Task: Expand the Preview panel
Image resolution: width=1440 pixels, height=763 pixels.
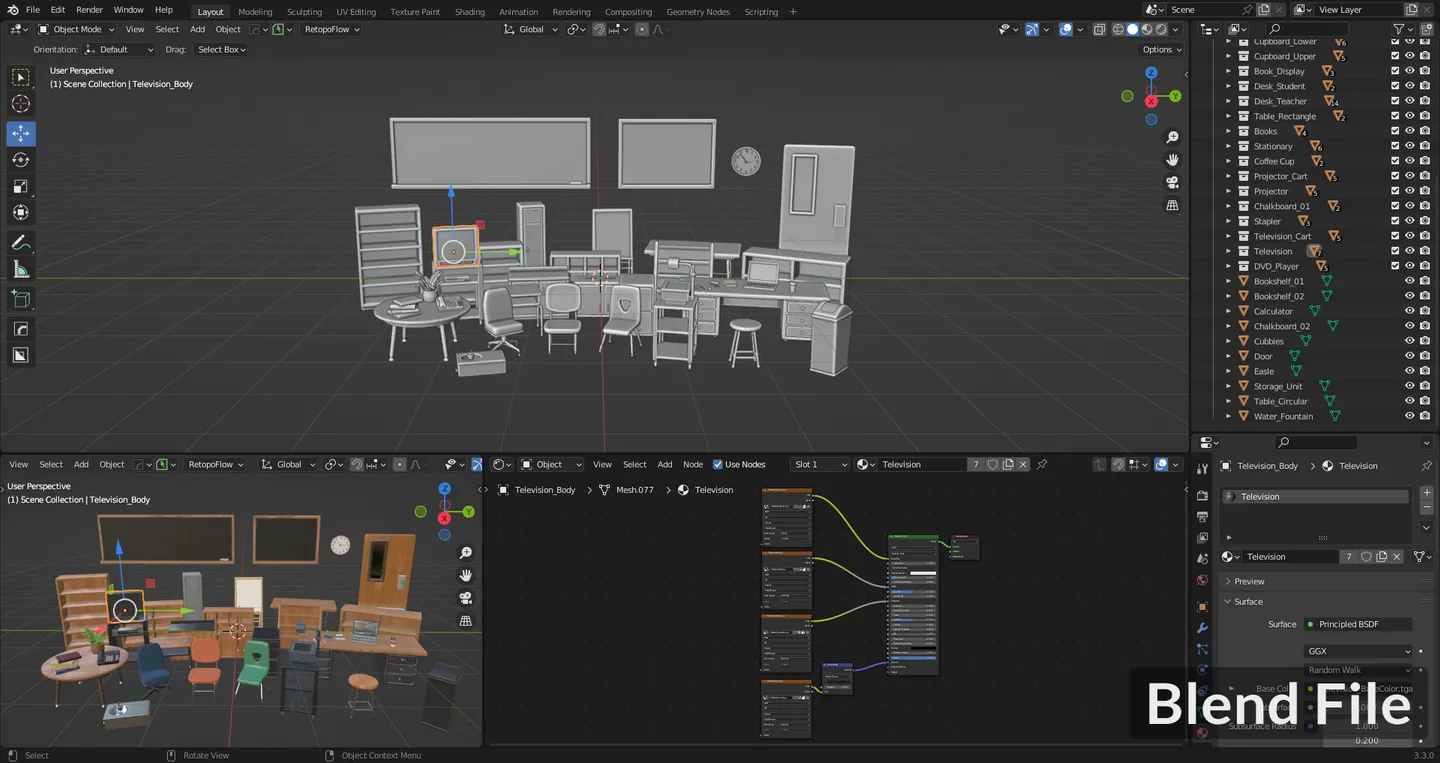Action: [x=1249, y=581]
